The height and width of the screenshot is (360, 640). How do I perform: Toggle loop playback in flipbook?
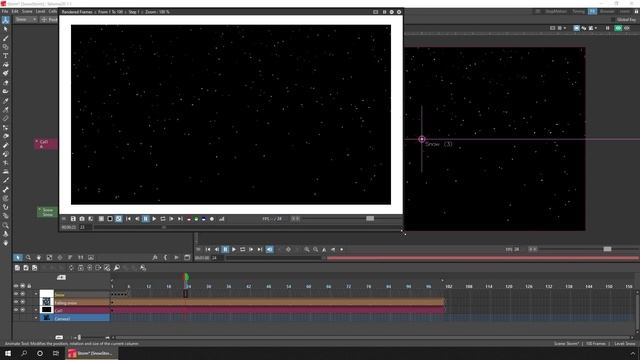(x=163, y=219)
